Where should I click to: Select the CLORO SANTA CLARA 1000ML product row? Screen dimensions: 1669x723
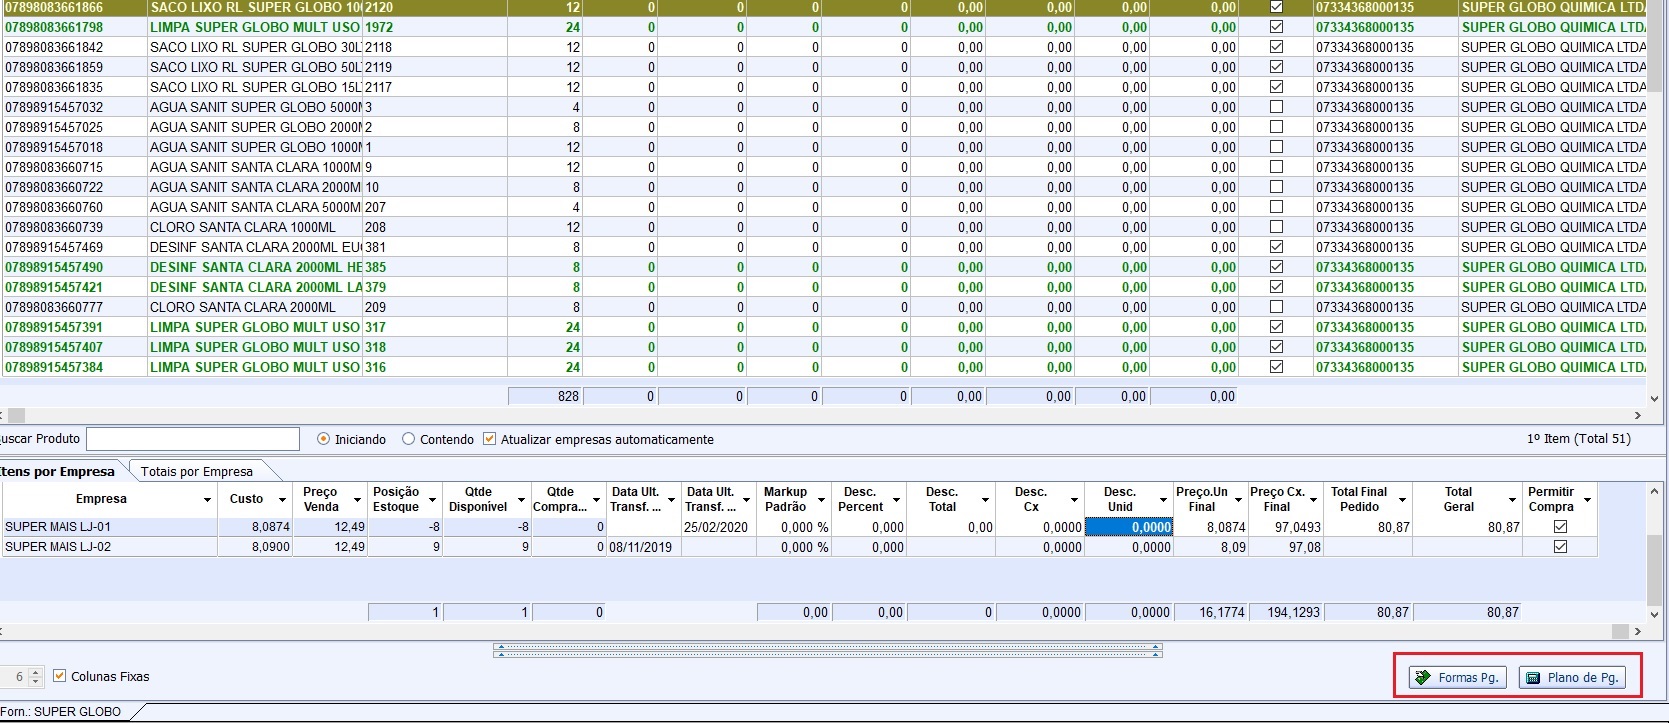(823, 227)
